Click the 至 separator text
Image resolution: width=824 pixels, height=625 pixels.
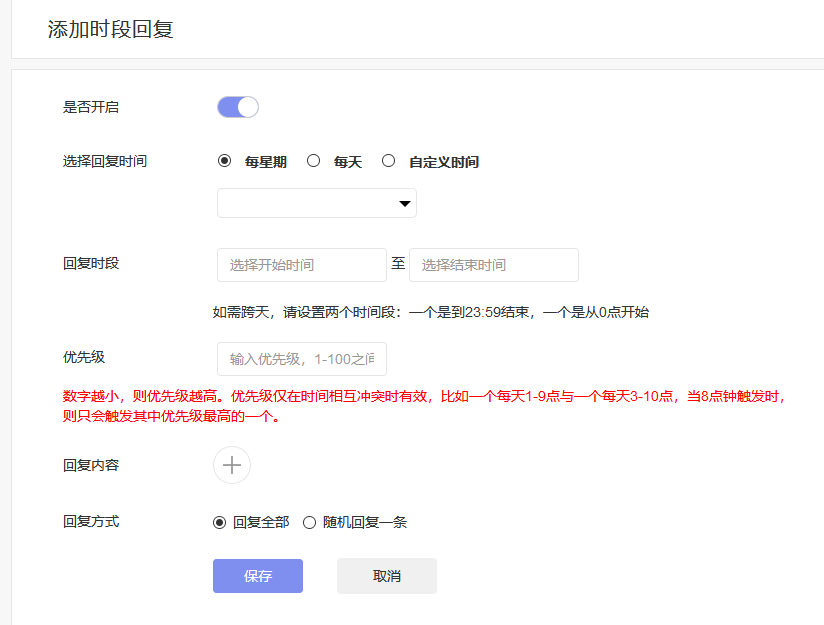point(398,263)
